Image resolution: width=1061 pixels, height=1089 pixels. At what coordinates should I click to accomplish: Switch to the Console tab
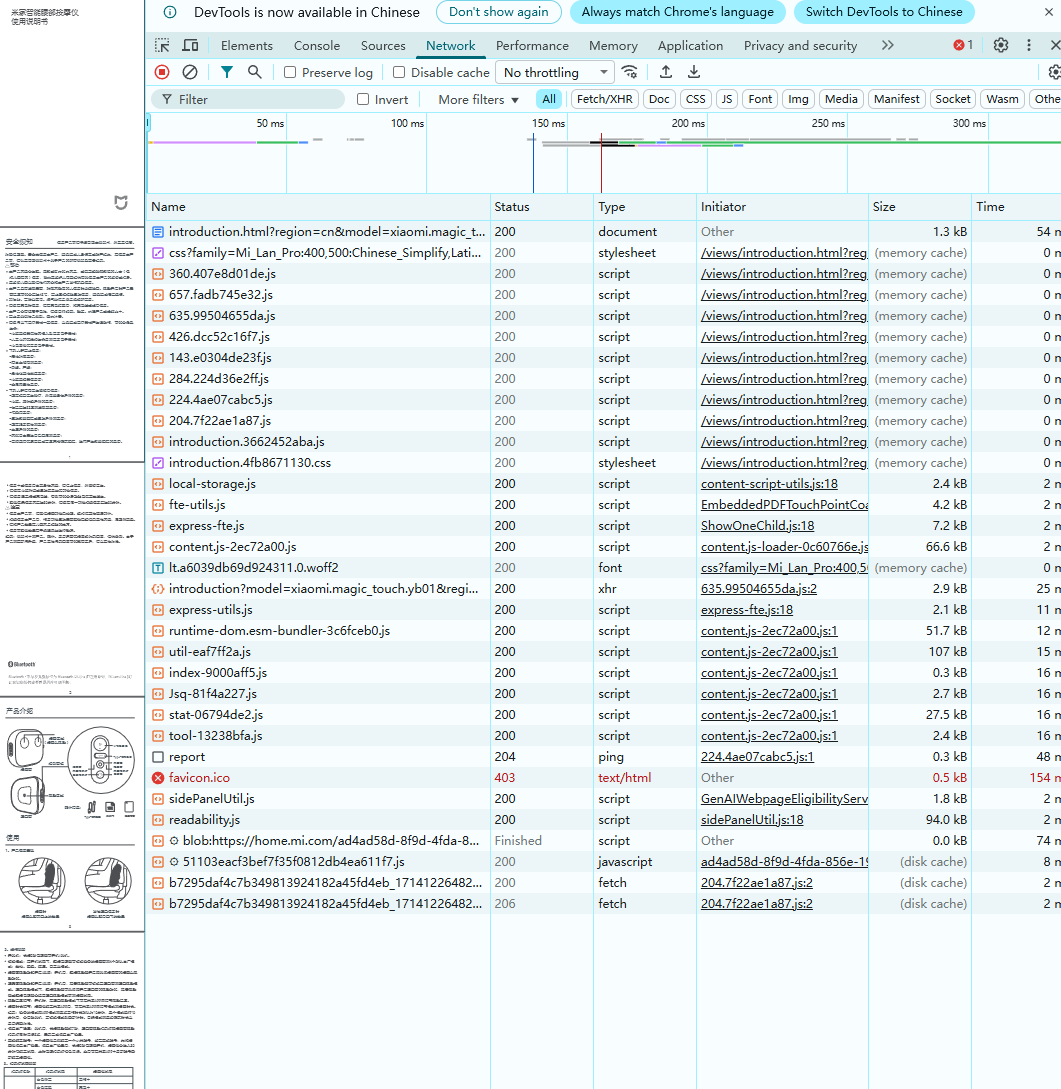pos(317,46)
